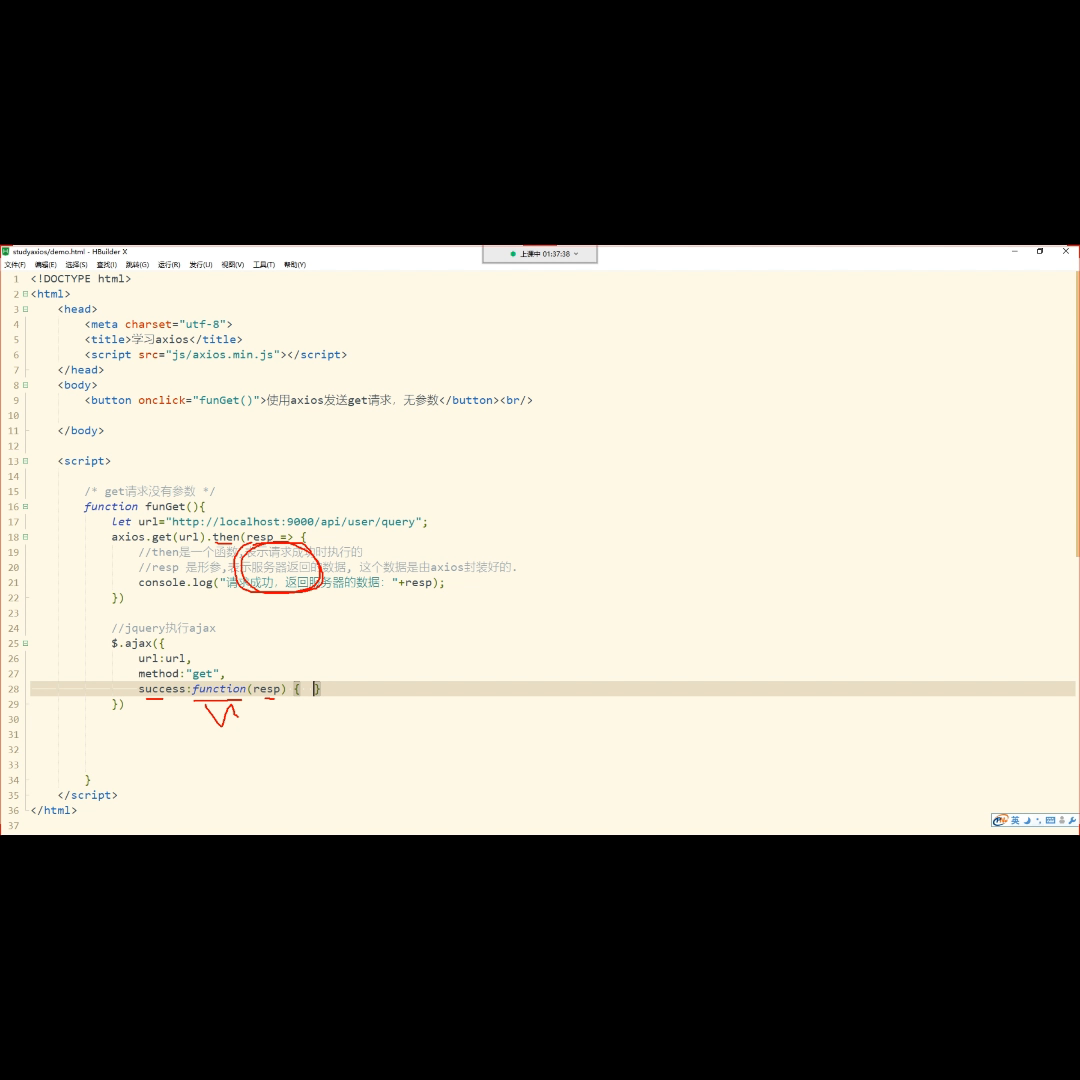Open the 发行(U) menu
The width and height of the screenshot is (1080, 1080).
point(200,264)
